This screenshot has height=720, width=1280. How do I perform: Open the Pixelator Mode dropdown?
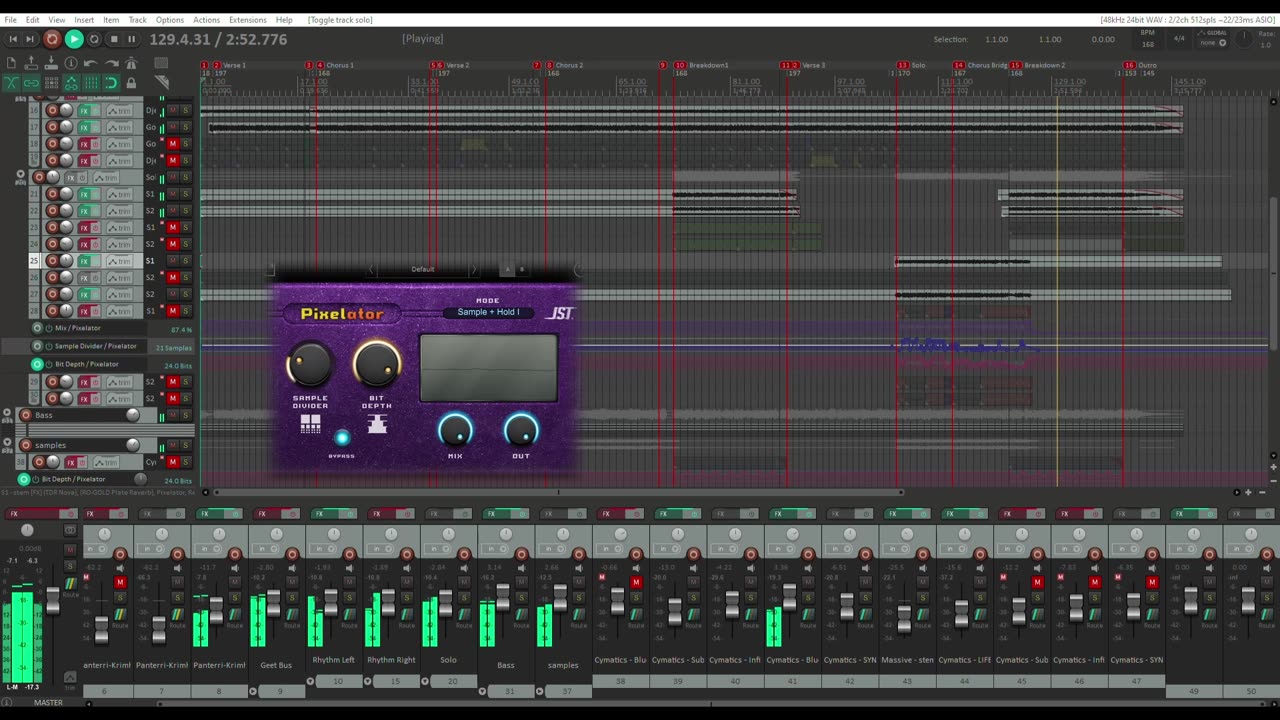coord(488,312)
